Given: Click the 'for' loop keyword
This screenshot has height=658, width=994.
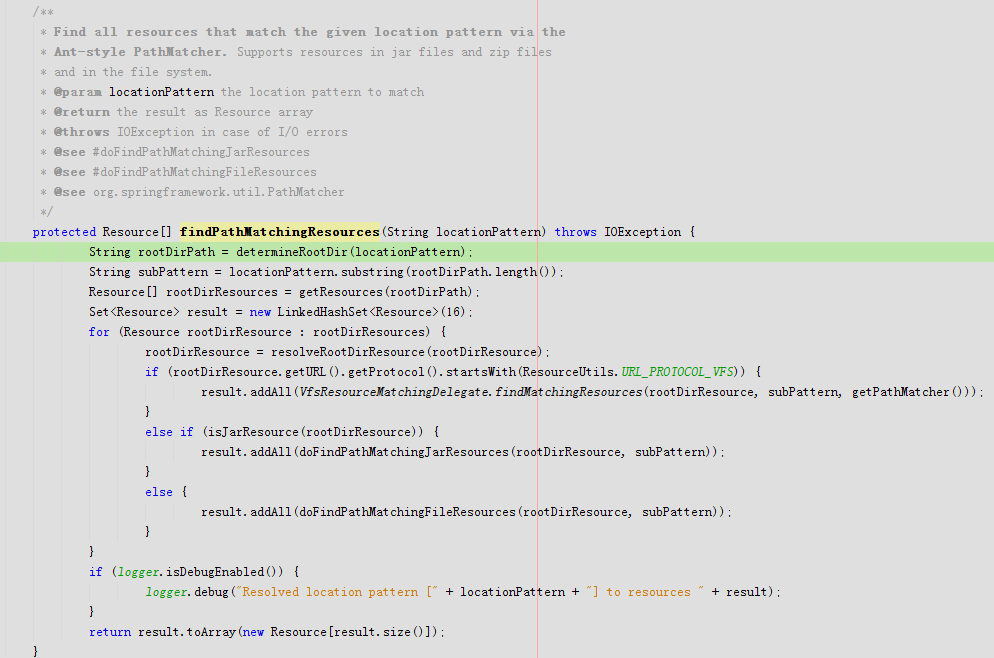Looking at the screenshot, I should [x=99, y=332].
